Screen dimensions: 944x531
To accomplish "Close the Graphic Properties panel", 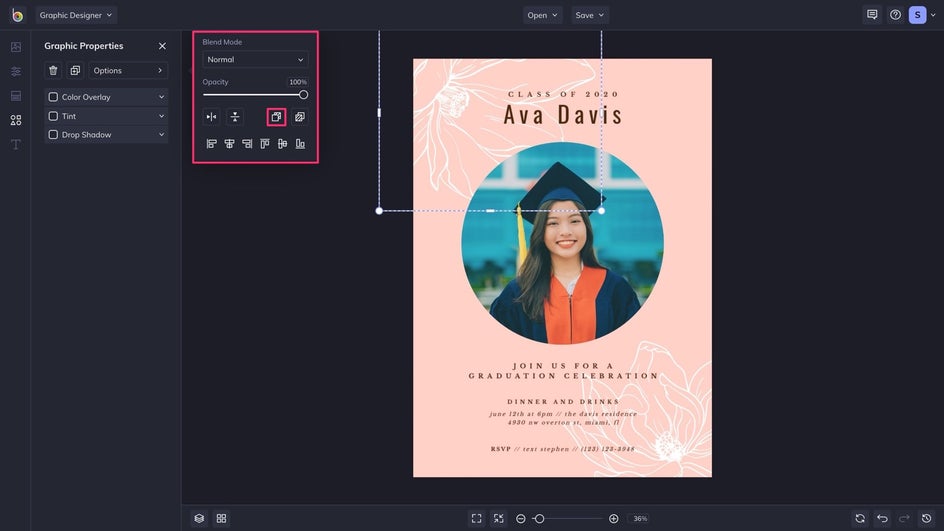I will coord(162,46).
